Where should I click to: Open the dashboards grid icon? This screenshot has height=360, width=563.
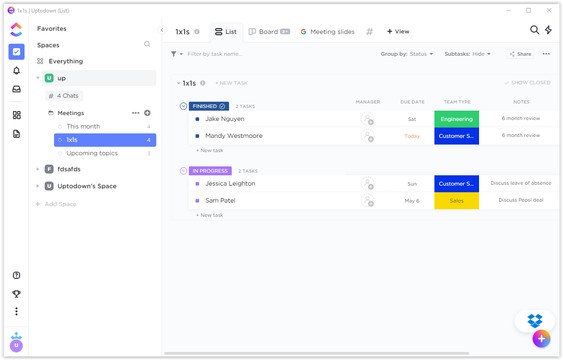point(17,115)
